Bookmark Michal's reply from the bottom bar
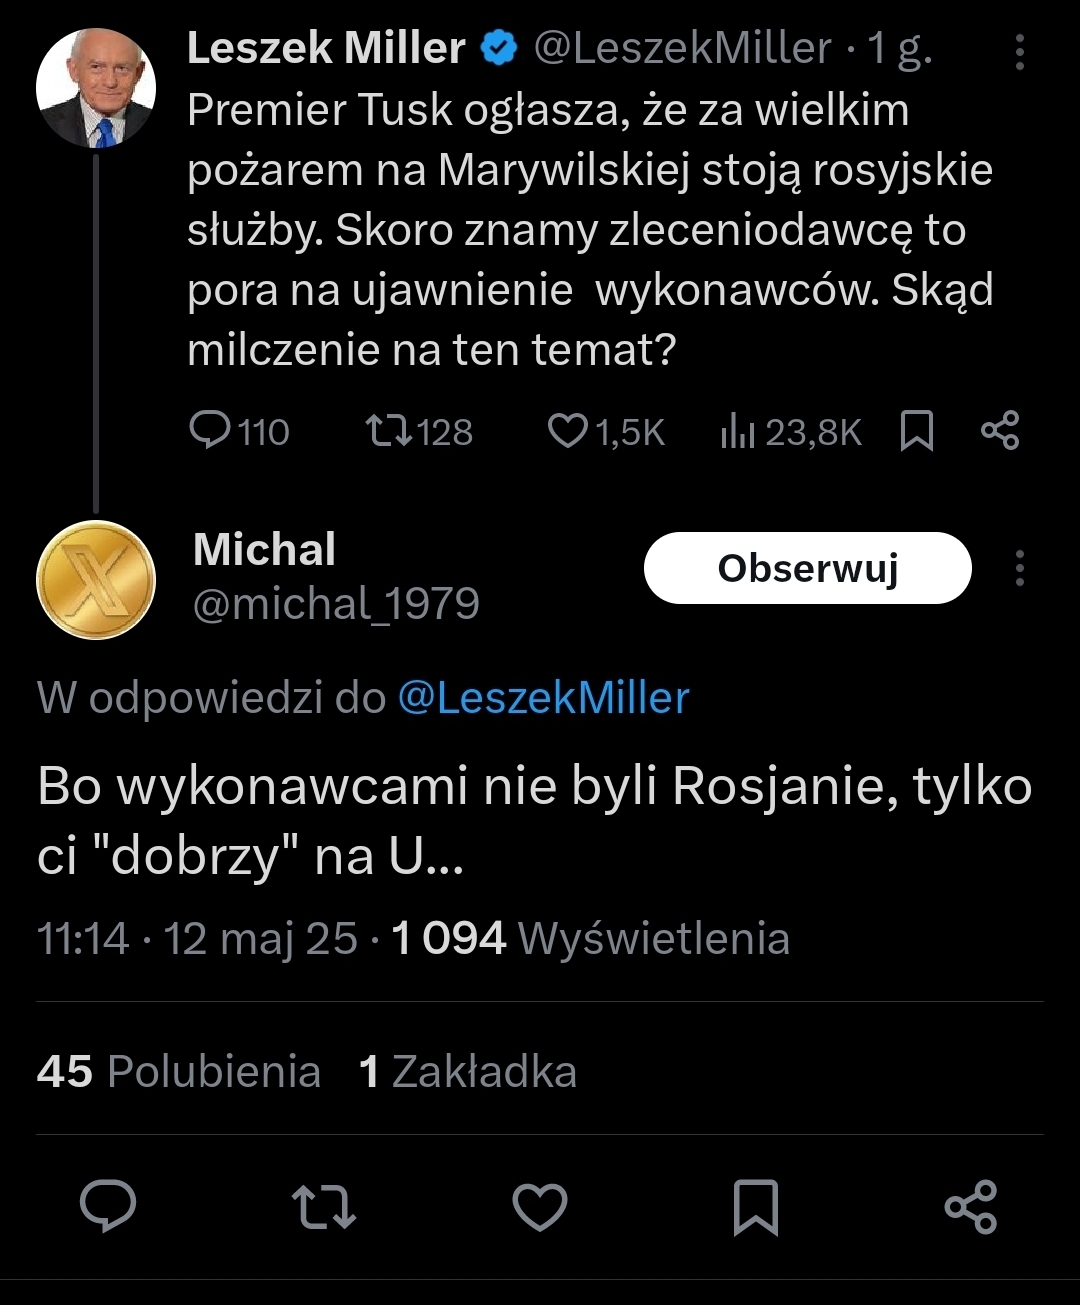 point(756,1205)
